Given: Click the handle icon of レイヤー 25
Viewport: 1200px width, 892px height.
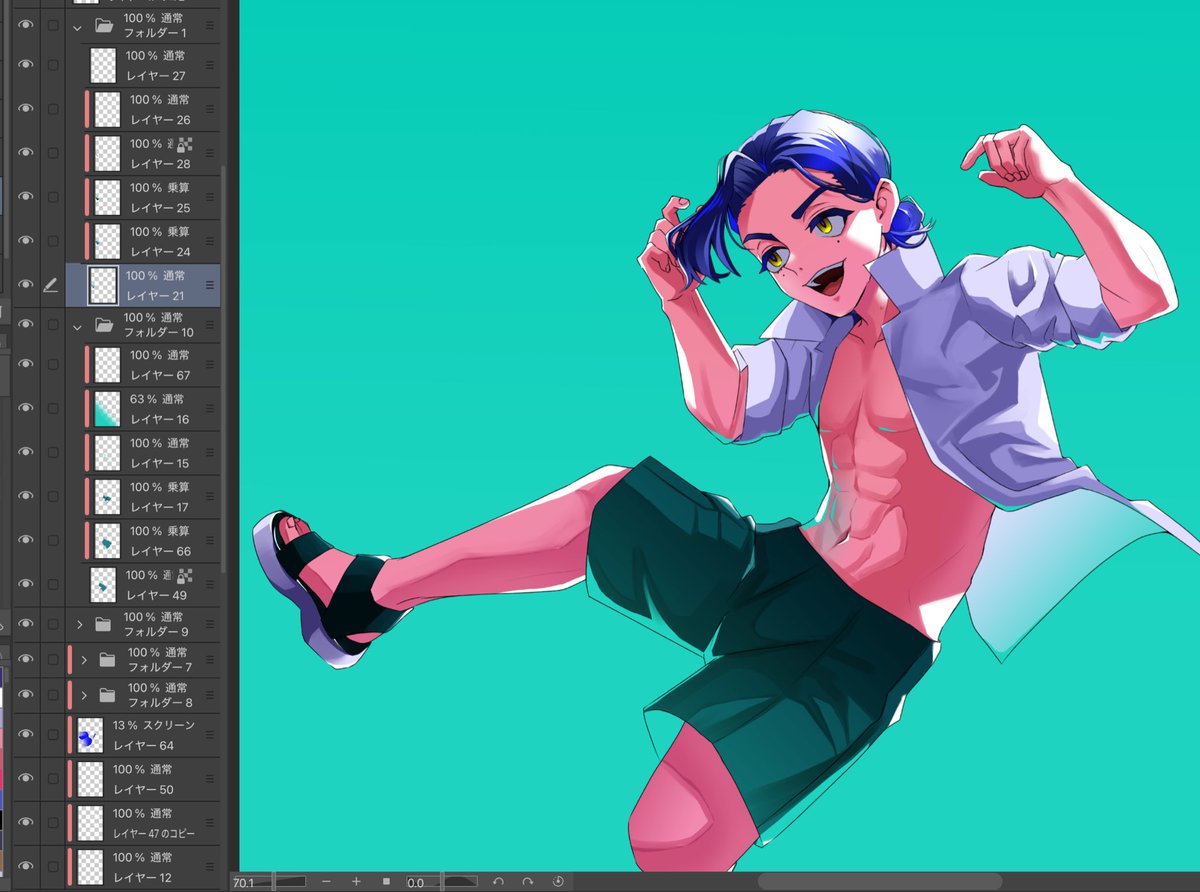Looking at the screenshot, I should (210, 197).
